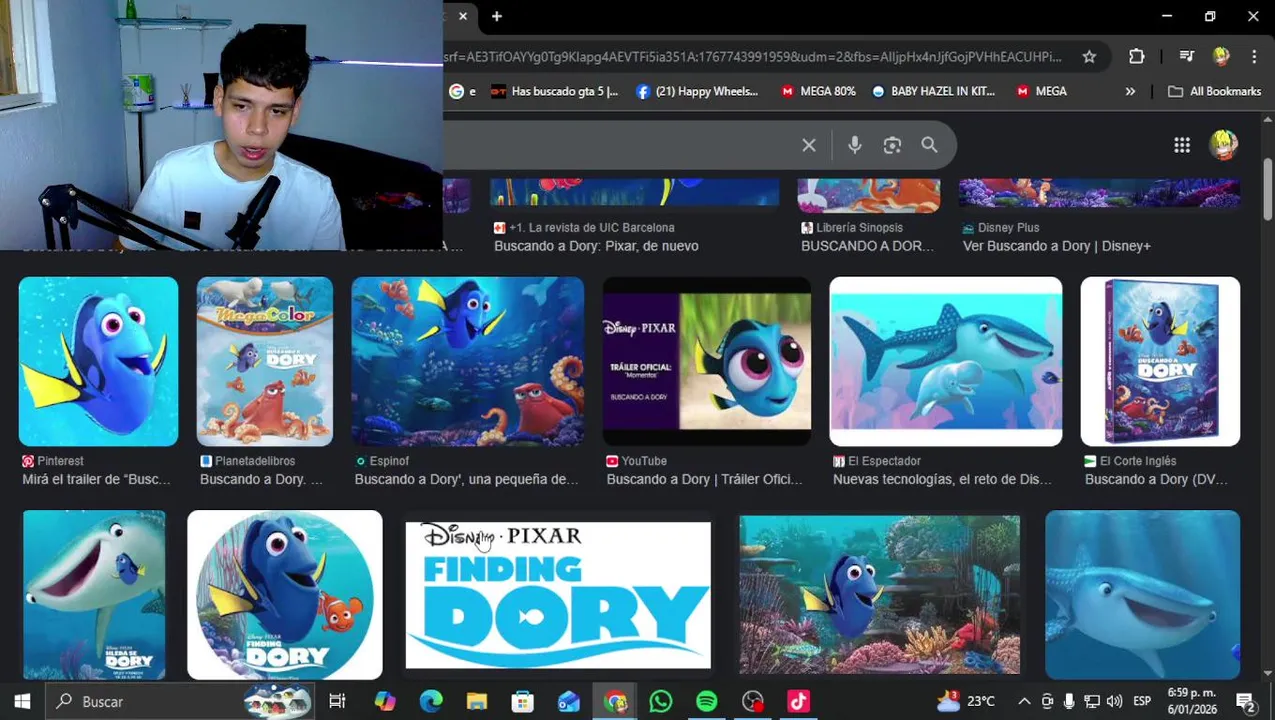This screenshot has width=1275, height=720.
Task: Open the Pinterest Dory image result
Action: (x=98, y=361)
